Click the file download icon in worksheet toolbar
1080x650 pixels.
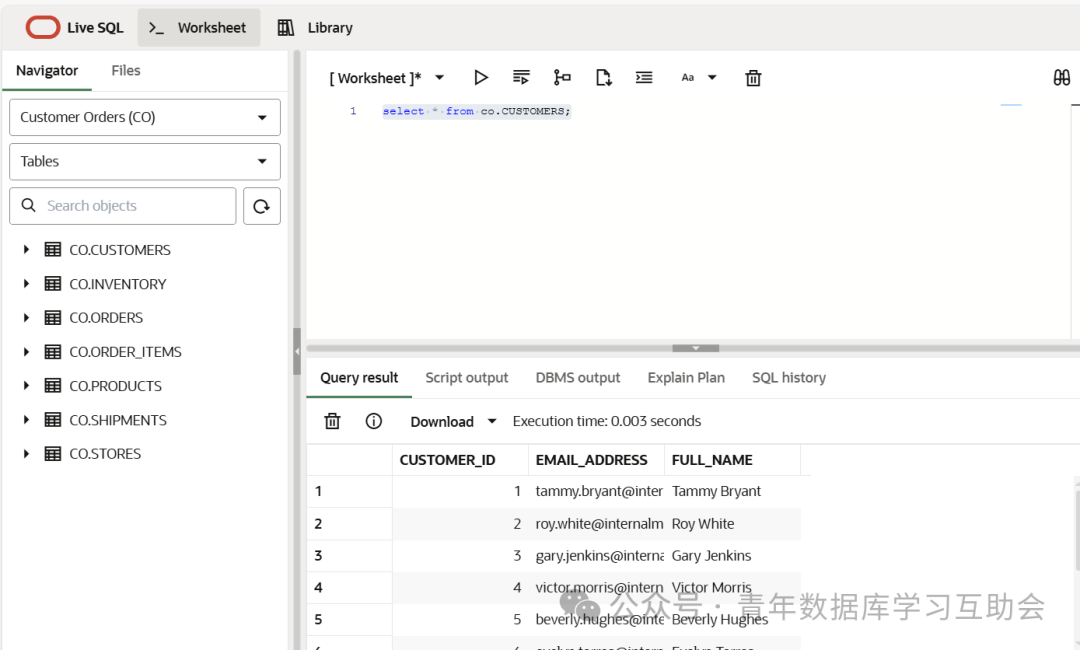(603, 78)
